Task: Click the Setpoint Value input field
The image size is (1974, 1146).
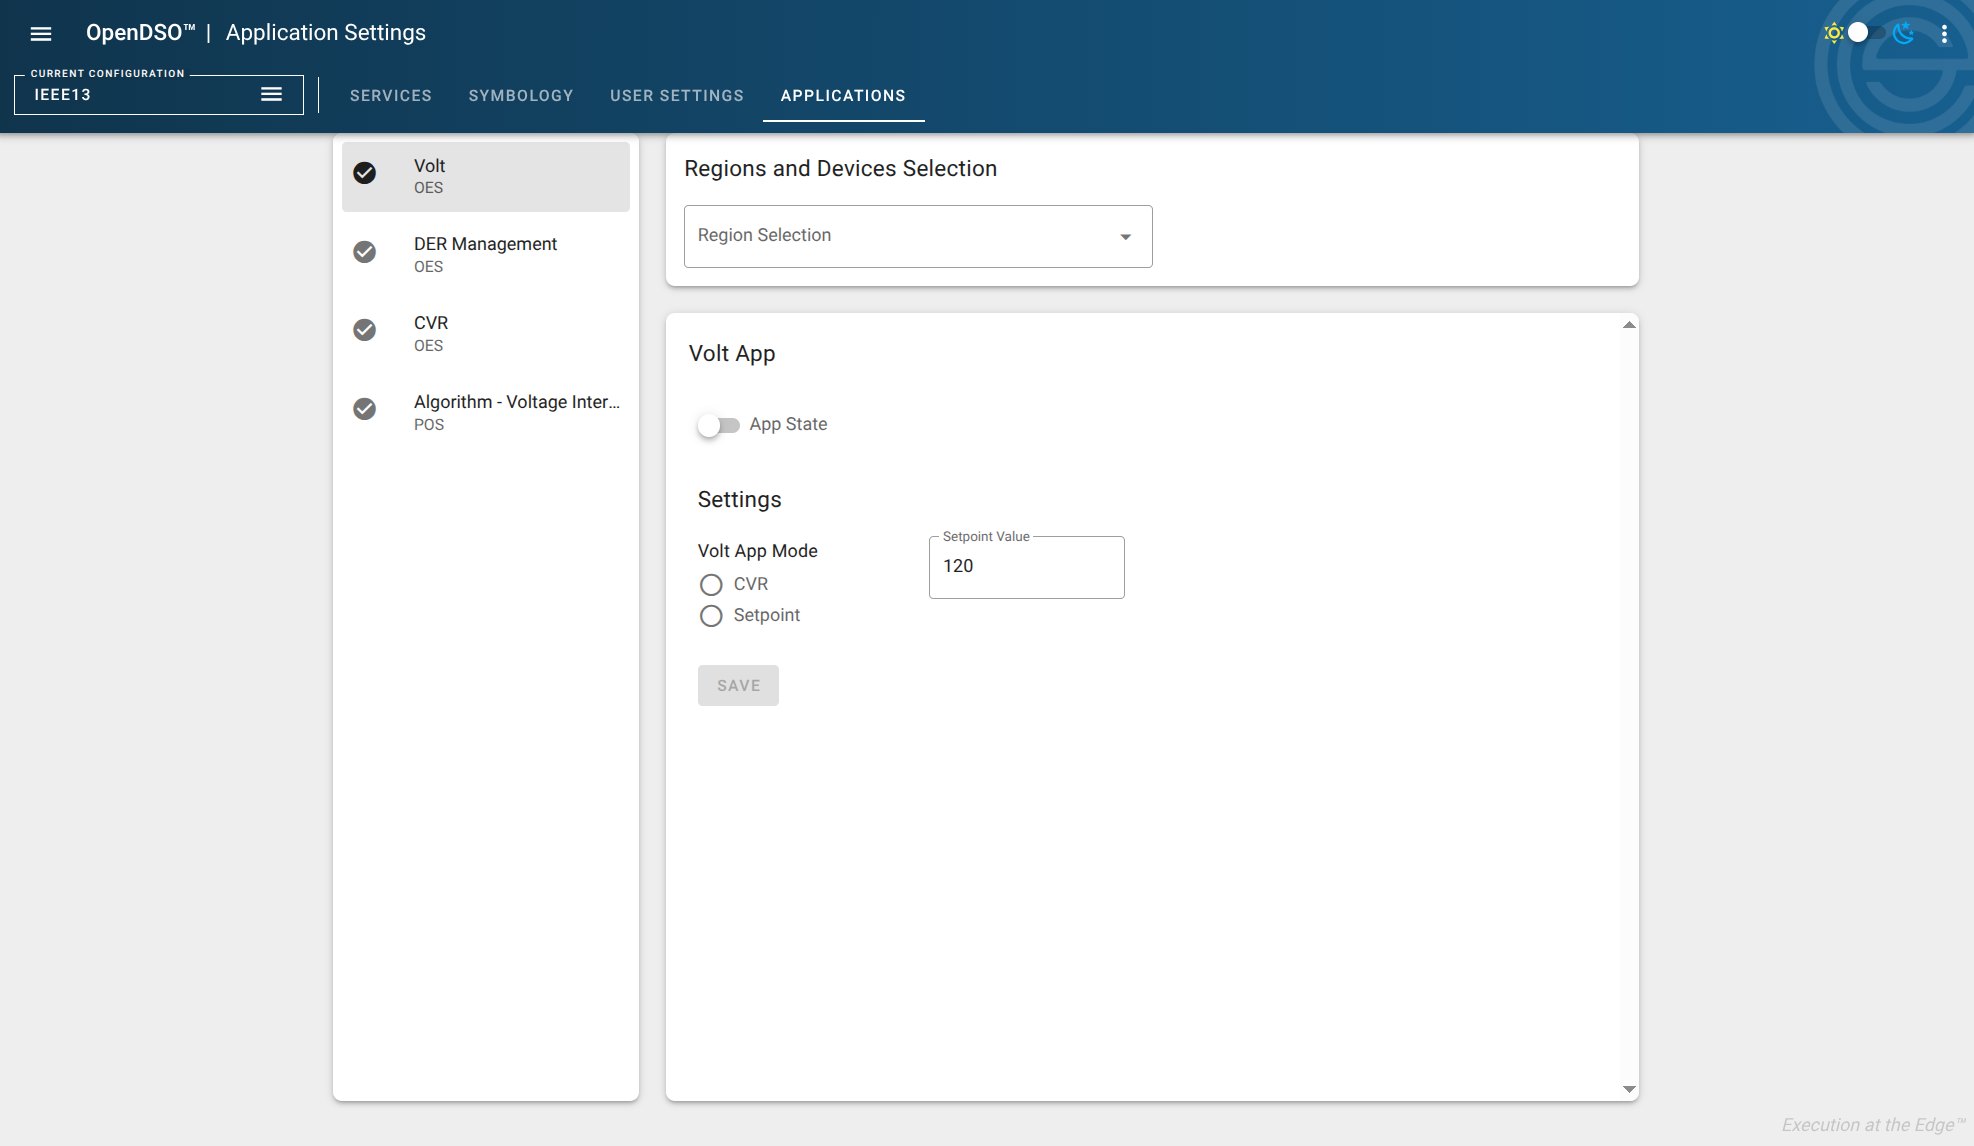Action: pos(1026,567)
